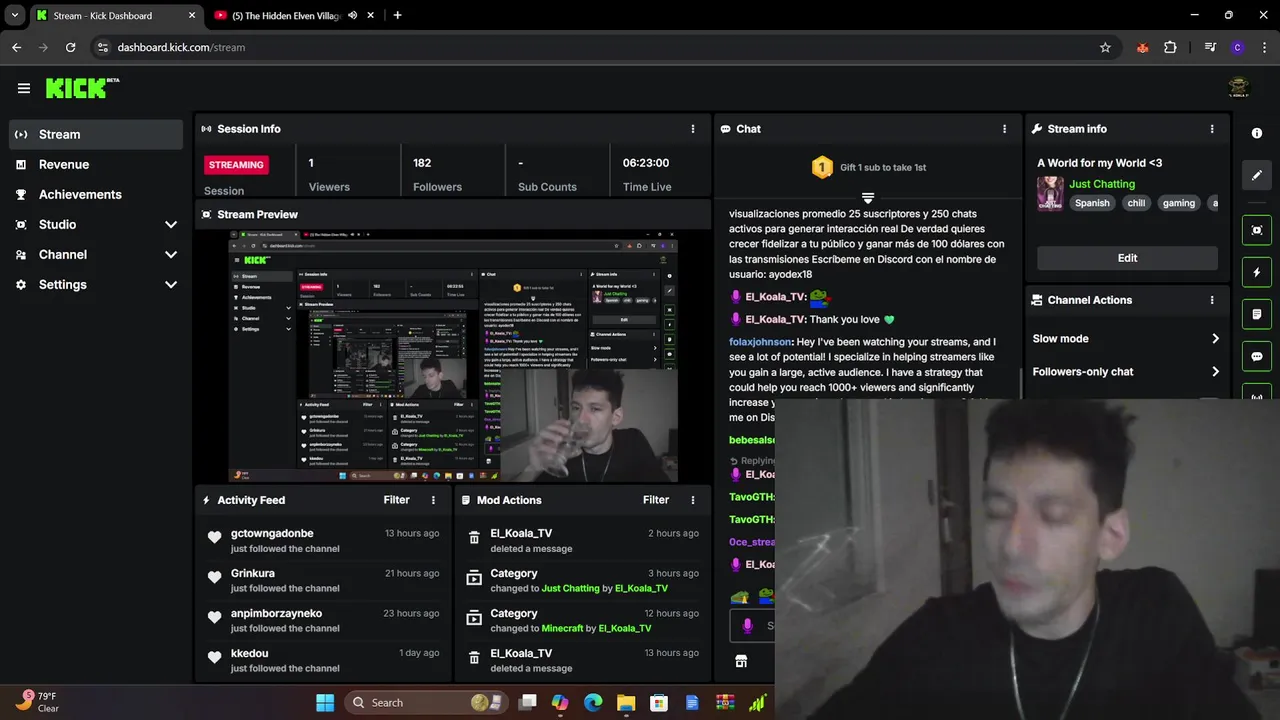The image size is (1280, 720).
Task: Go back to previous page
Action: pos(17,47)
